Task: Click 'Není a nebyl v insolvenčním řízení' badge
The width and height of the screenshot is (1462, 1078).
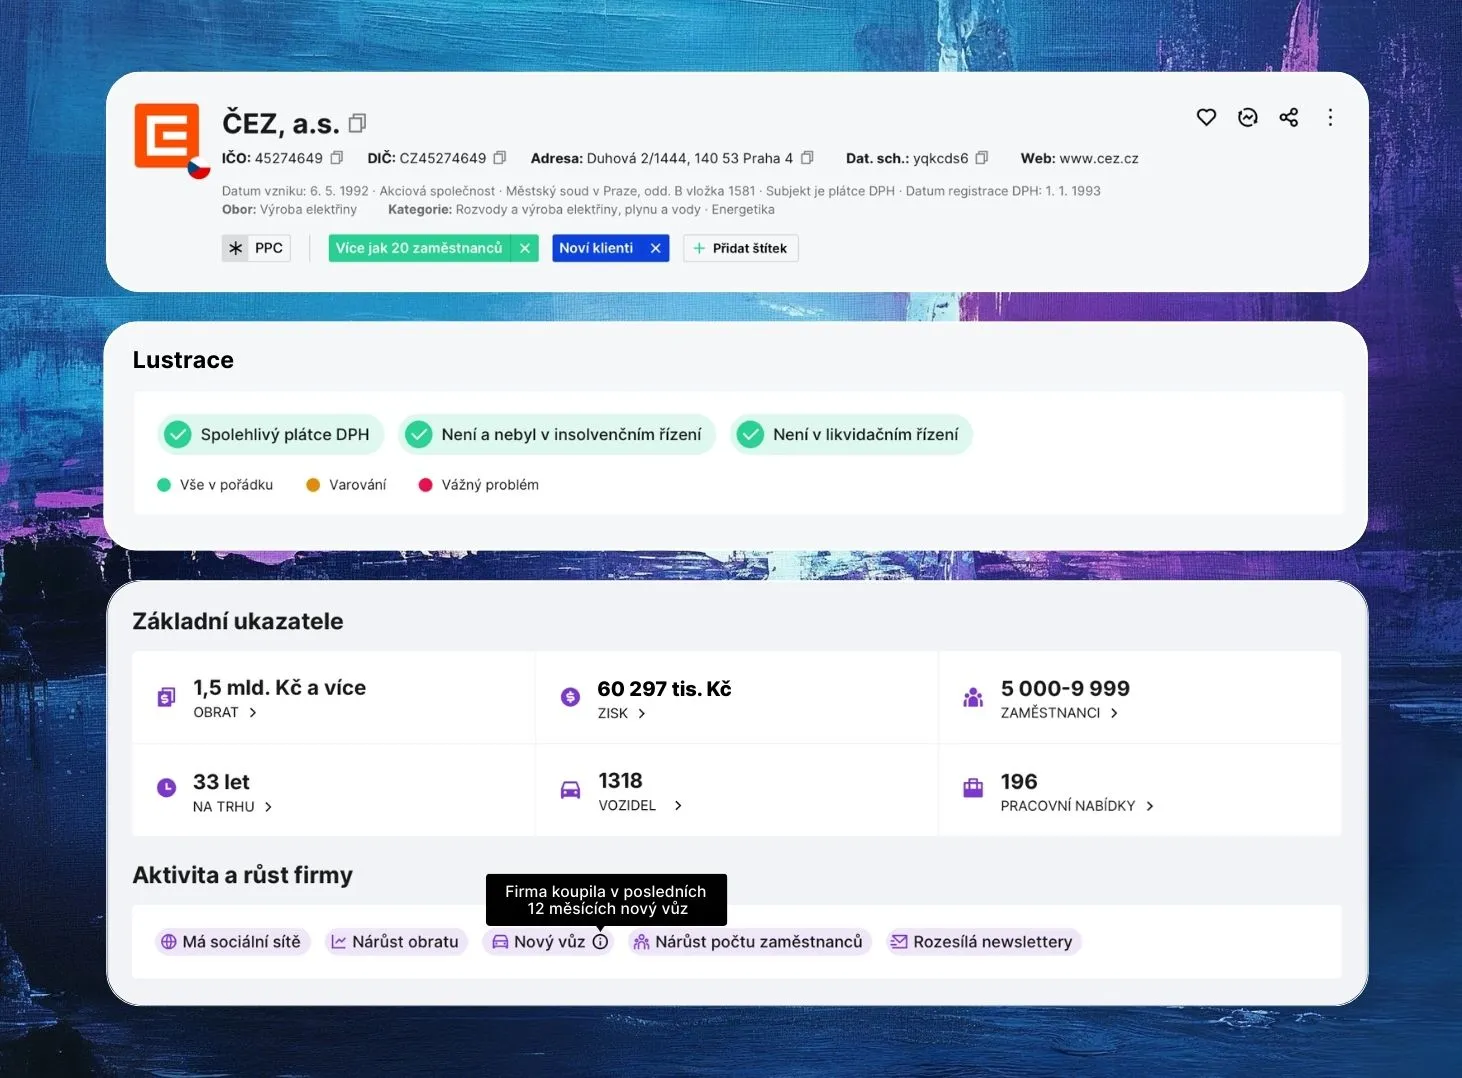Action: pyautogui.click(x=557, y=434)
